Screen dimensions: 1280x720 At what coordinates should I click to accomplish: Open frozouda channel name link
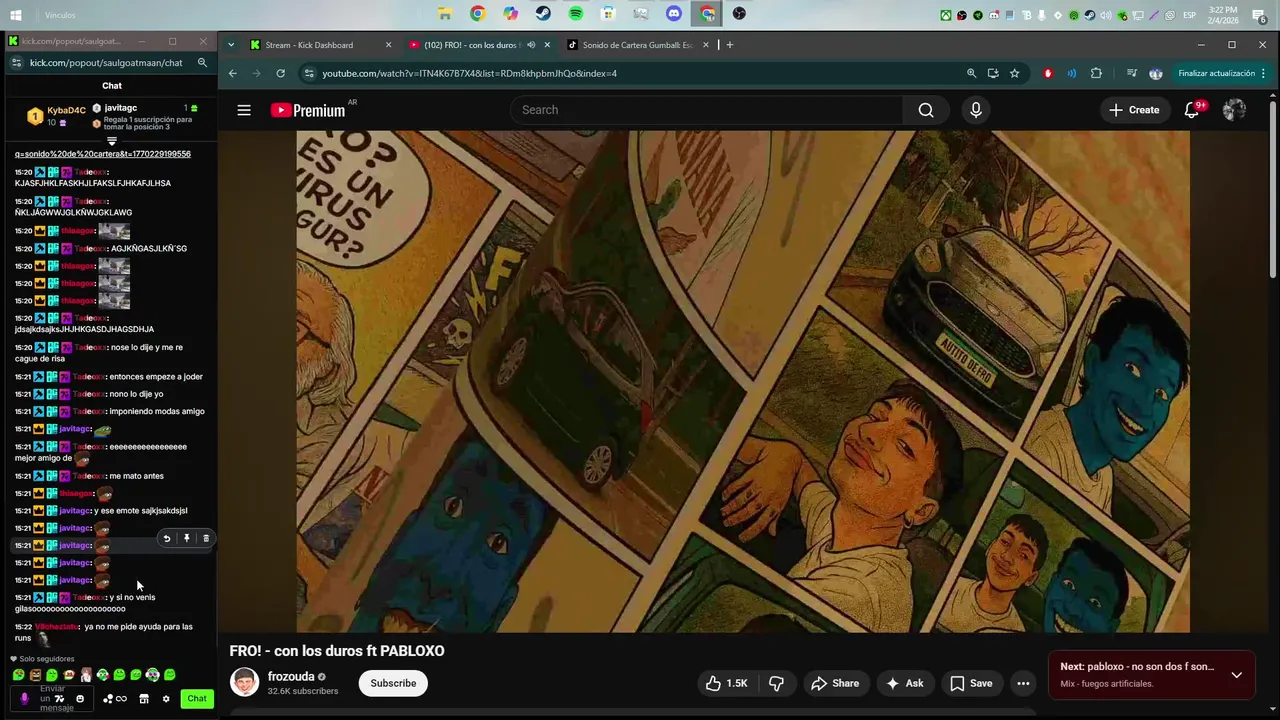tap(291, 677)
